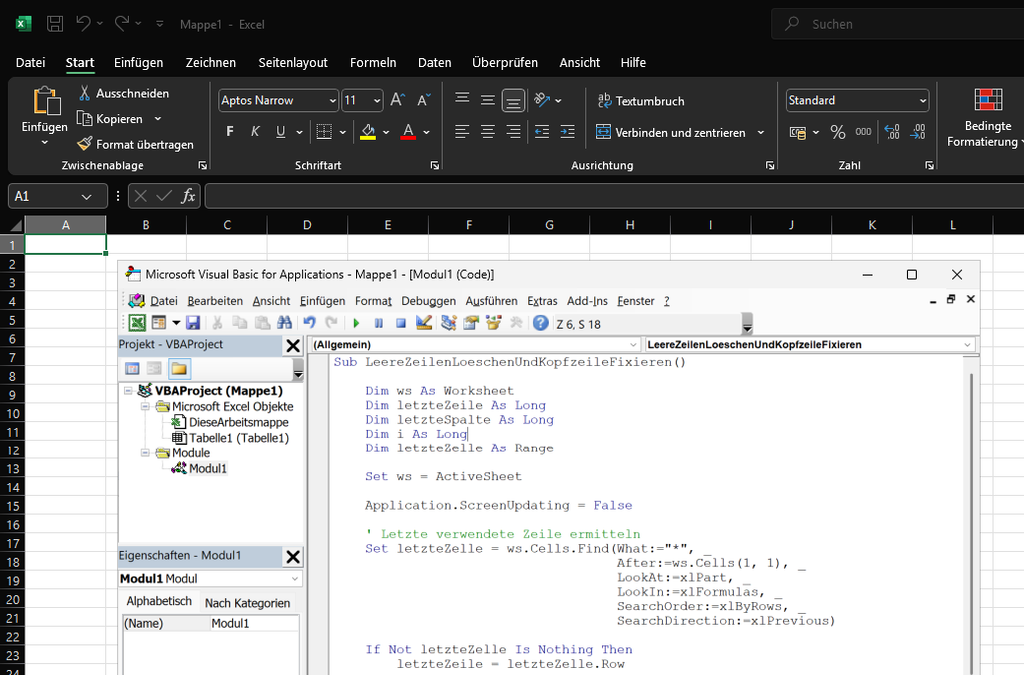This screenshot has width=1024, height=675.
Task: Open number format dropdown Standard
Action: click(923, 101)
